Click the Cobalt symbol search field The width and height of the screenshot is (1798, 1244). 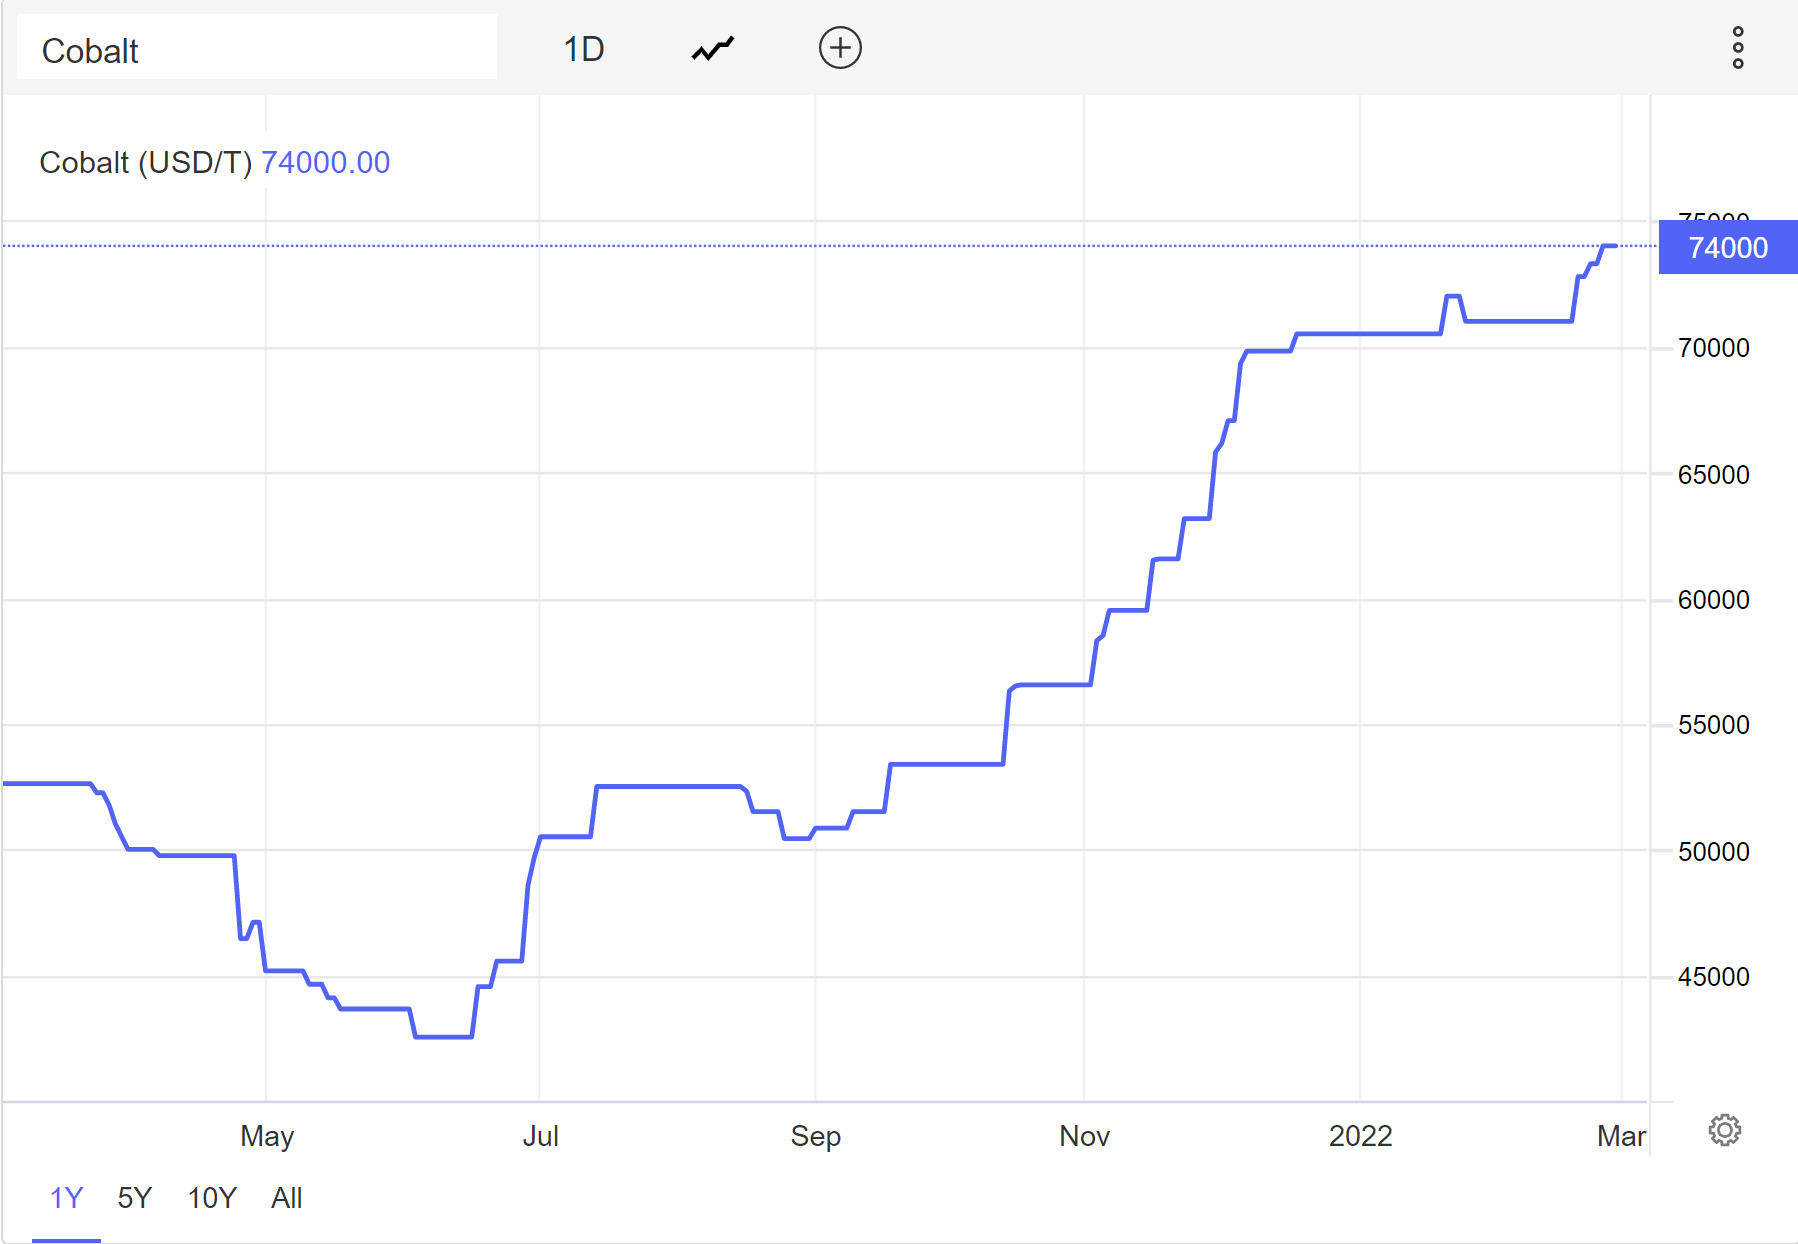click(x=257, y=47)
